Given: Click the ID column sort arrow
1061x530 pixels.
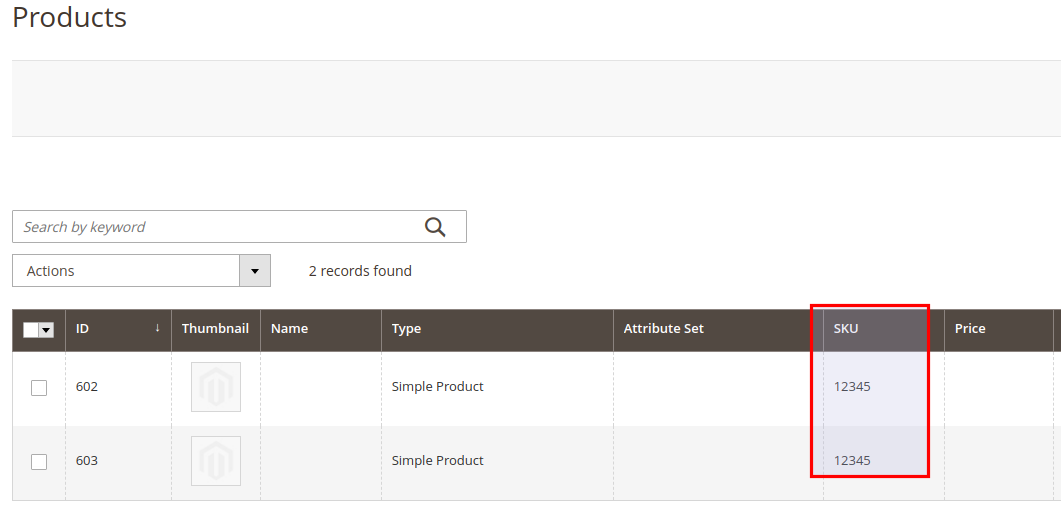Looking at the screenshot, I should pos(157,328).
